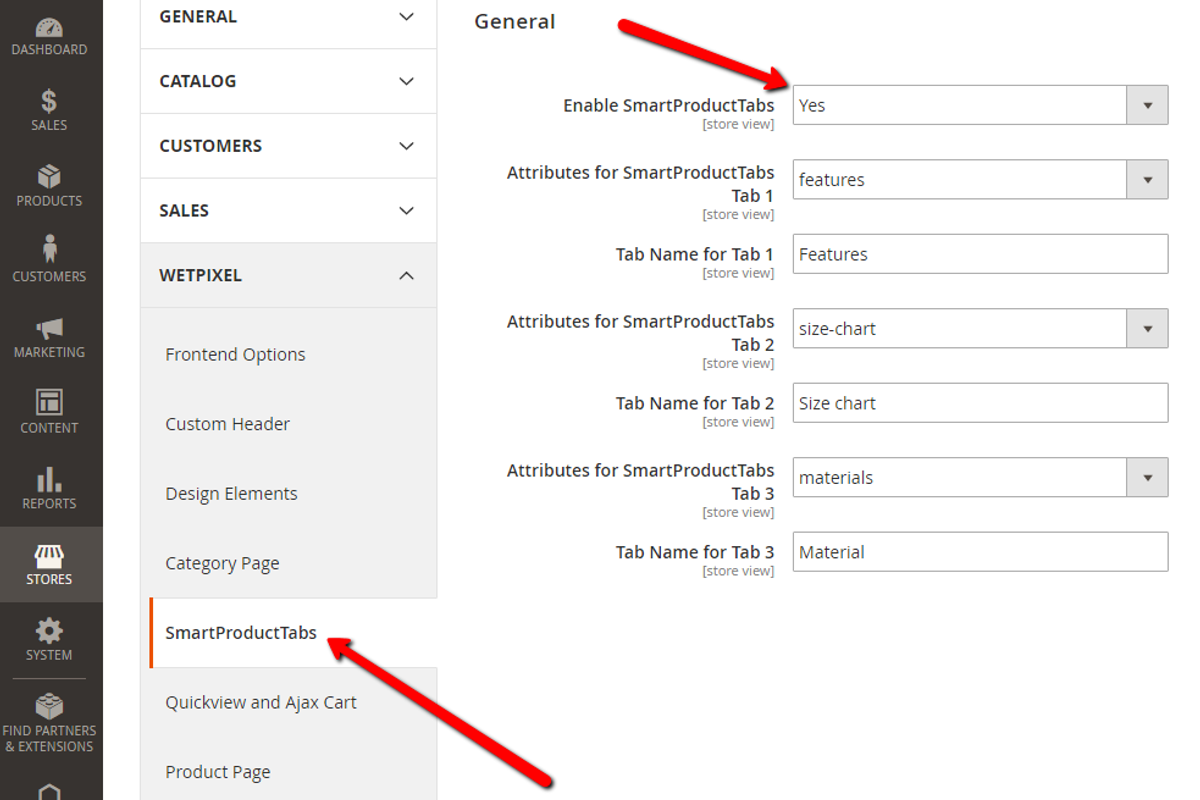1200x800 pixels.
Task: Click Attributes for SmartProductTabs Tab 2 label
Action: pos(641,333)
